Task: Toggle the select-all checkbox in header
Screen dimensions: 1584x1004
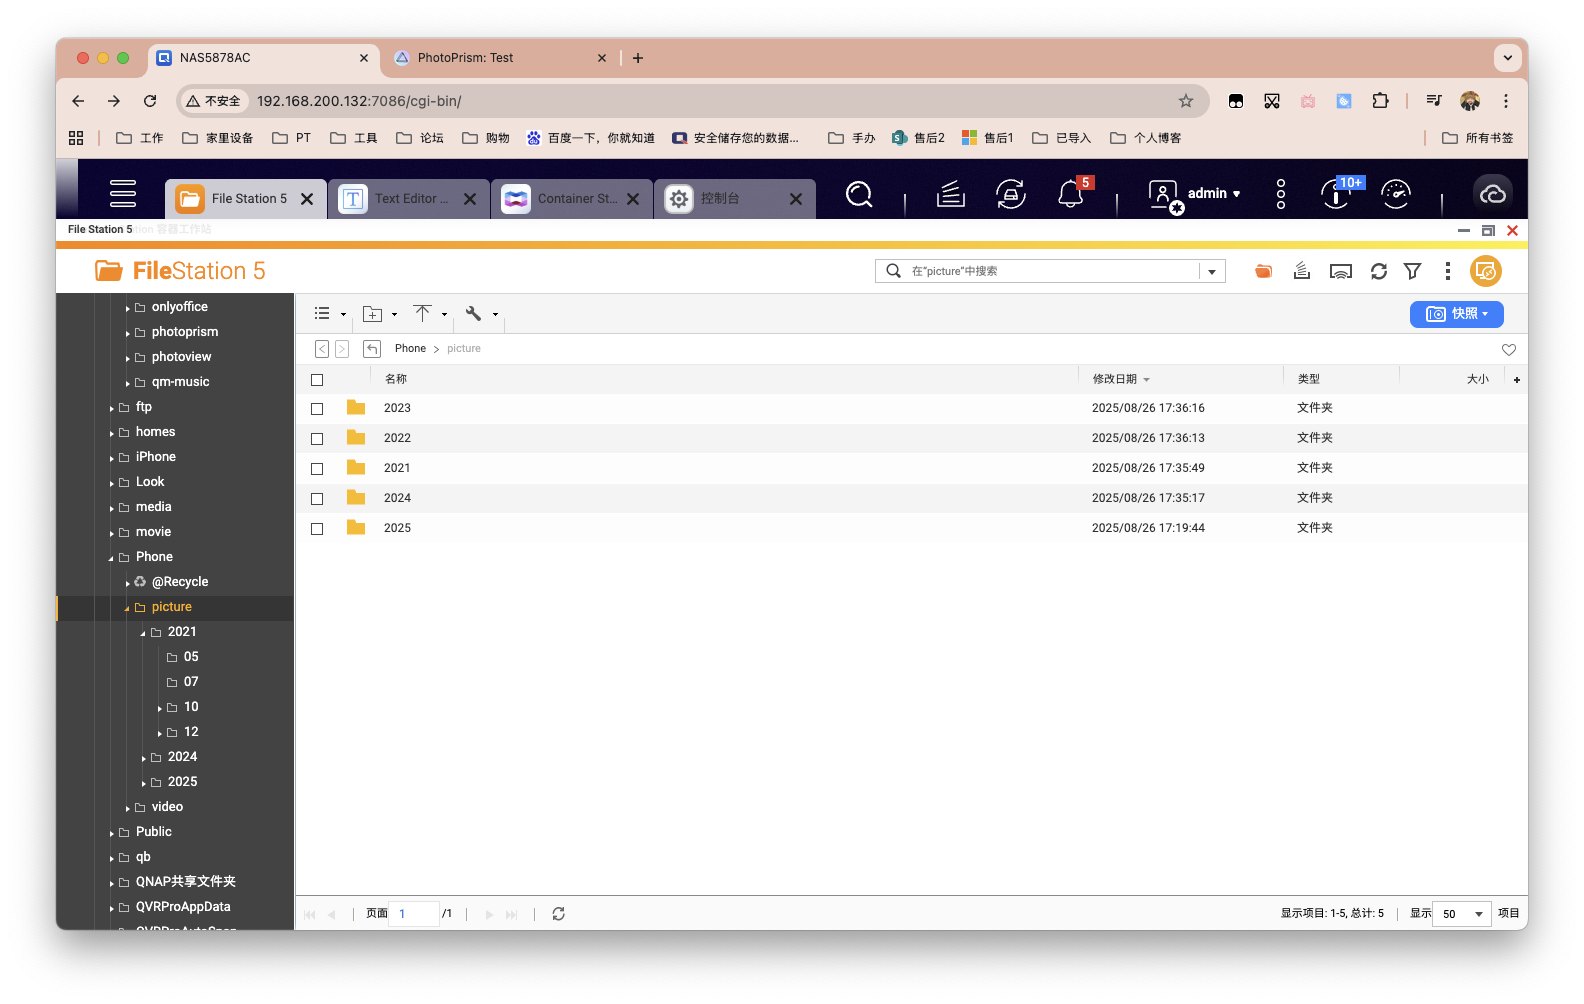Action: (317, 380)
